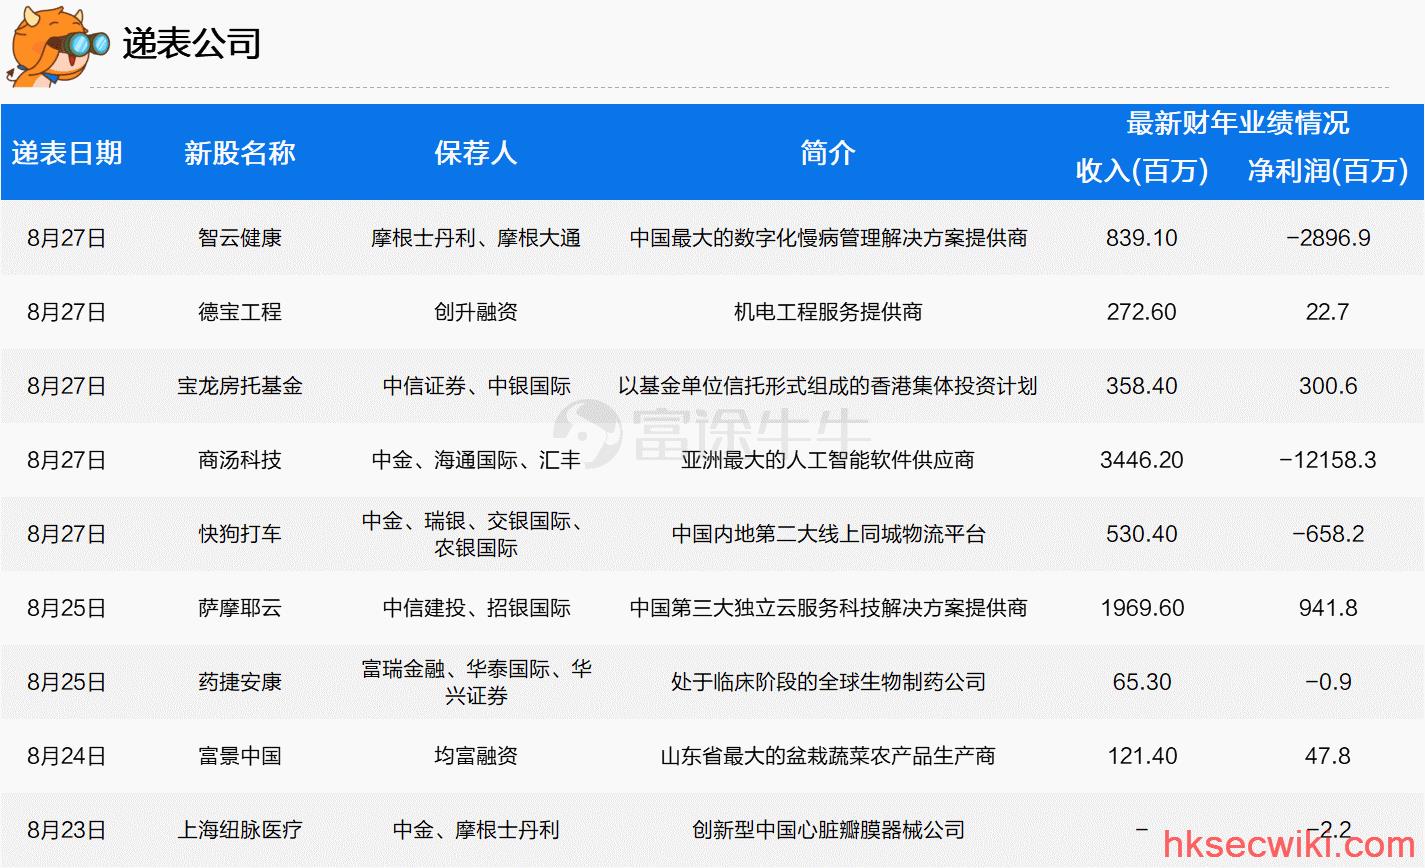This screenshot has width=1425, height=868.
Task: Click sponsor cell 摩根士丹利、摩根大通
Action: pyautogui.click(x=476, y=238)
